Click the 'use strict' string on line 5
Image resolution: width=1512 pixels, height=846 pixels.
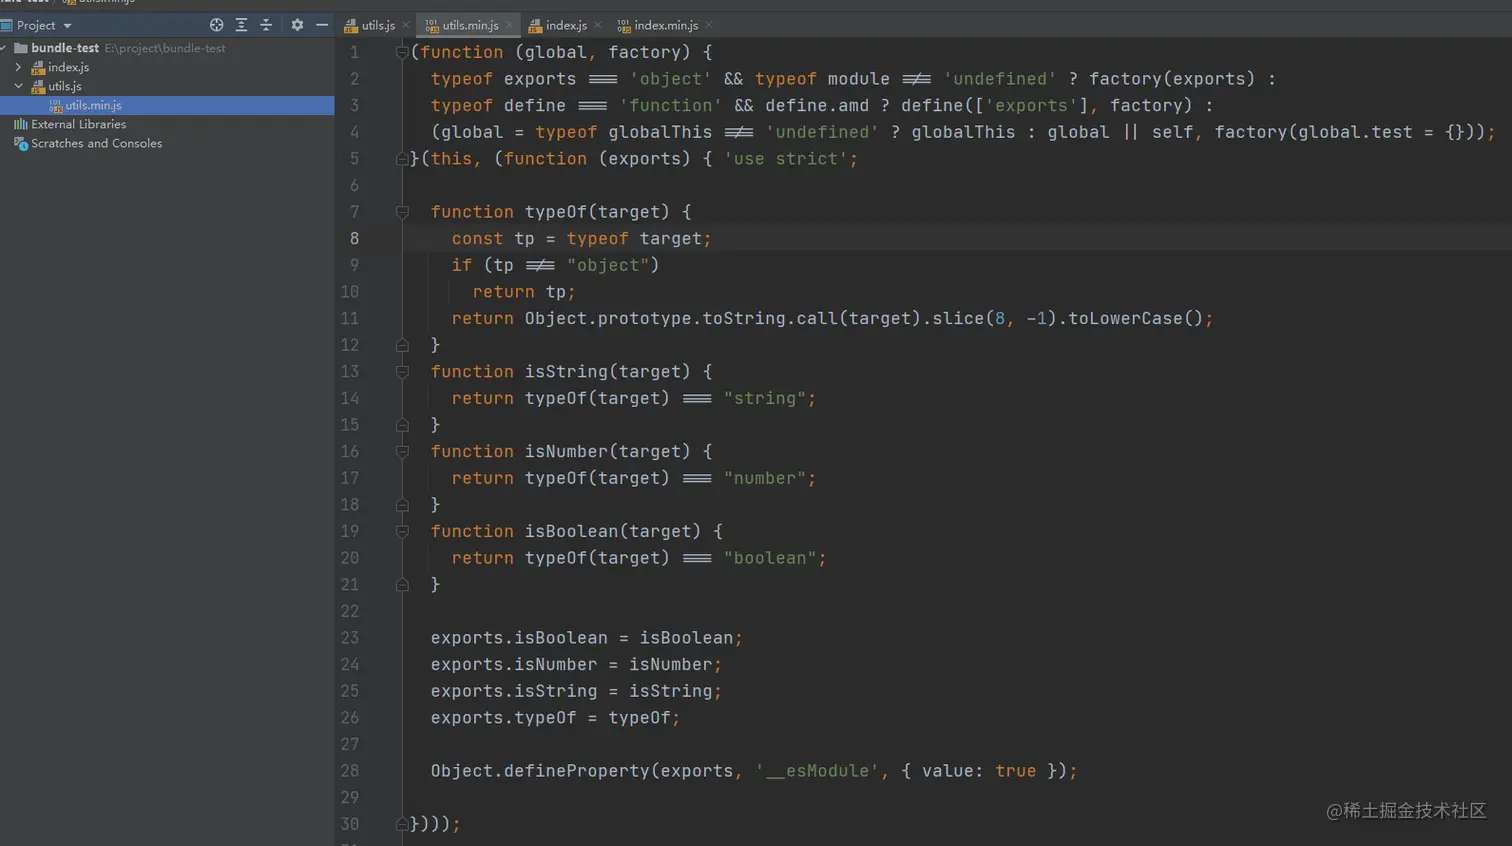tap(785, 159)
